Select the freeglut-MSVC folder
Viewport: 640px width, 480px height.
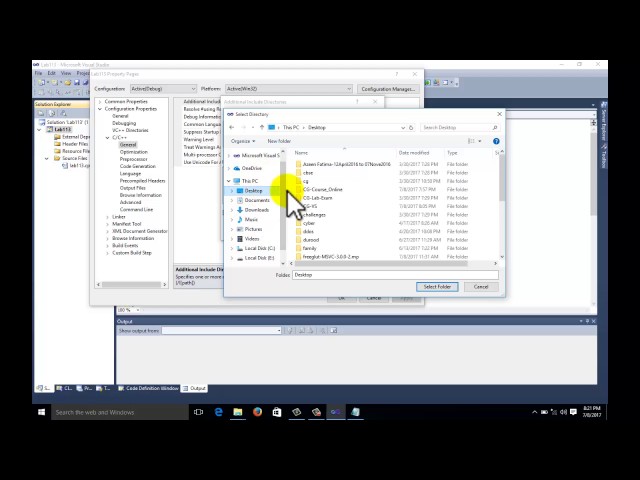coord(331,257)
